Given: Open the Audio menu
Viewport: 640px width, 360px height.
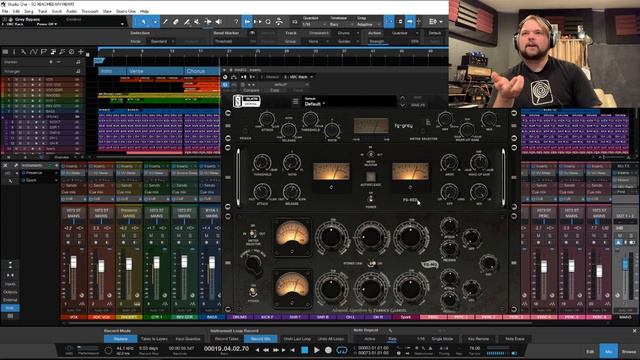Looking at the screenshot, I should point(71,11).
